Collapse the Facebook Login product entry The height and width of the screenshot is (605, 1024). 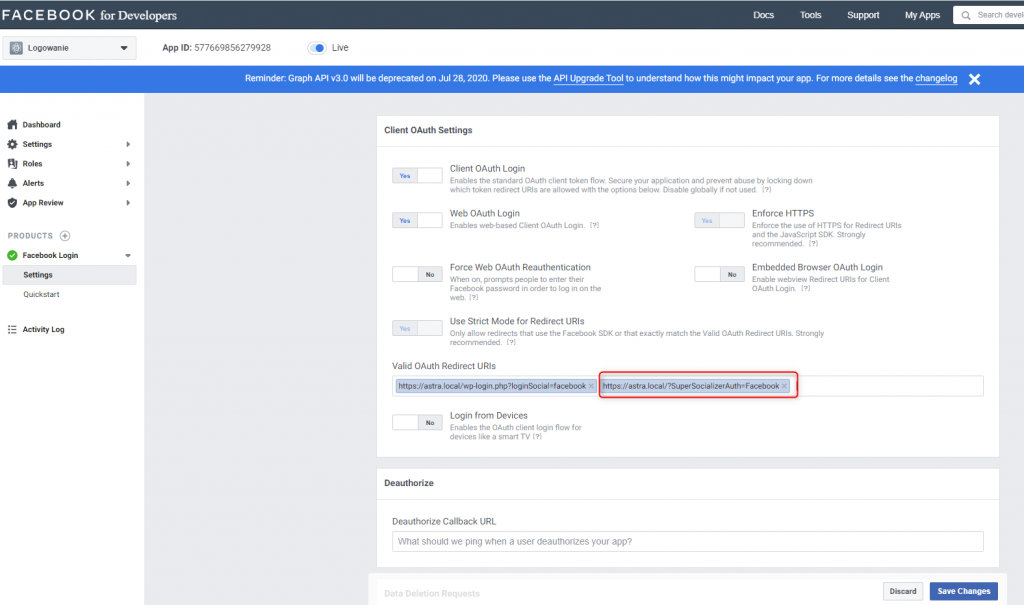pyautogui.click(x=126, y=255)
